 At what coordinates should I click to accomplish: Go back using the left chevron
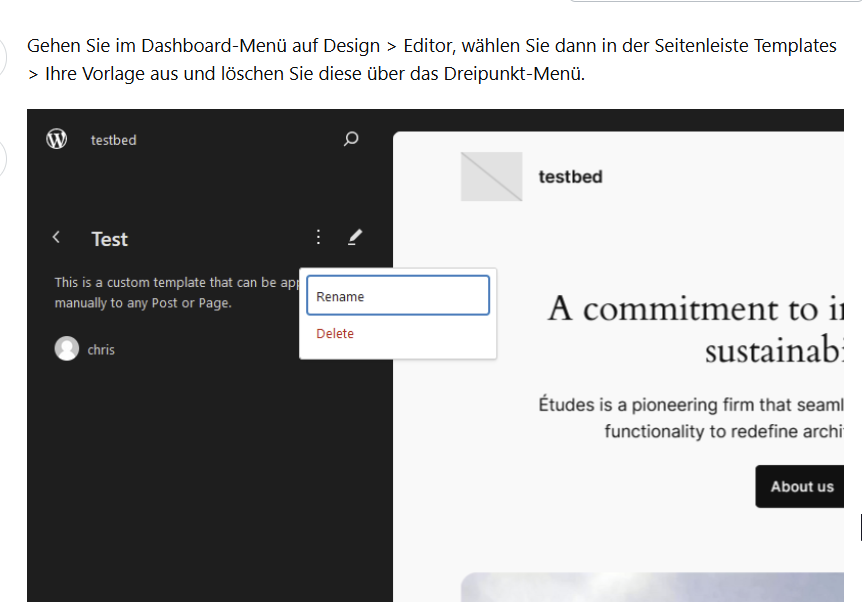pos(56,238)
